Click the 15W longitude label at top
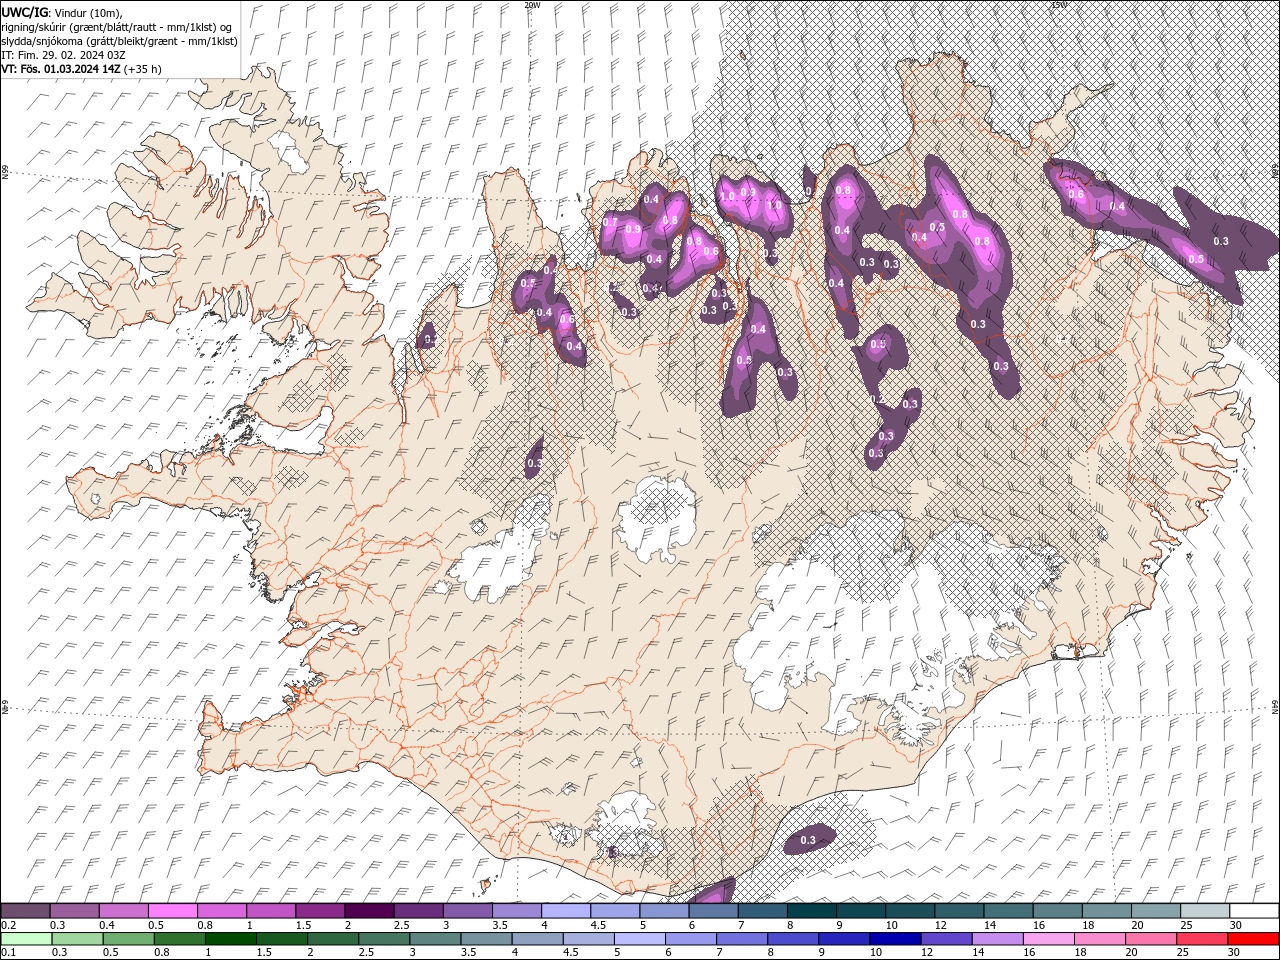 tap(1058, 5)
